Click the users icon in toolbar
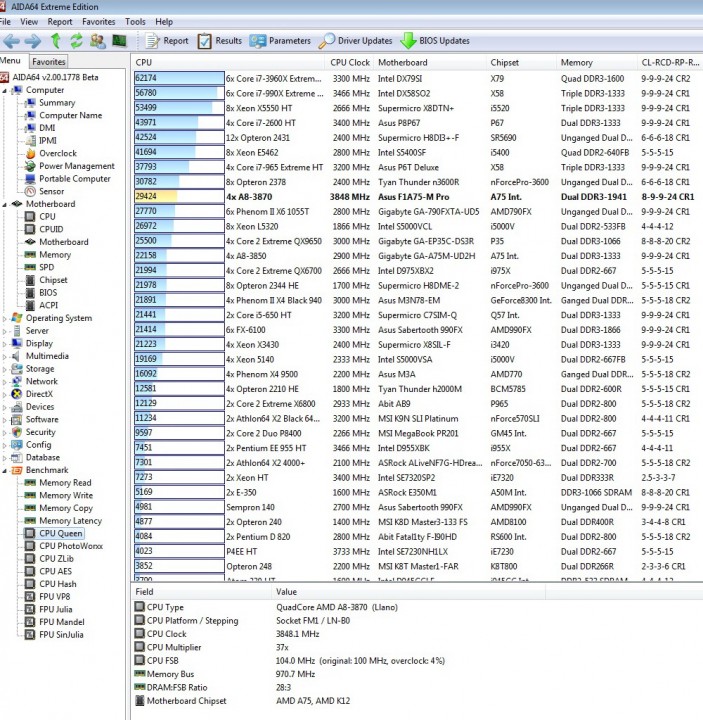 tap(97, 41)
